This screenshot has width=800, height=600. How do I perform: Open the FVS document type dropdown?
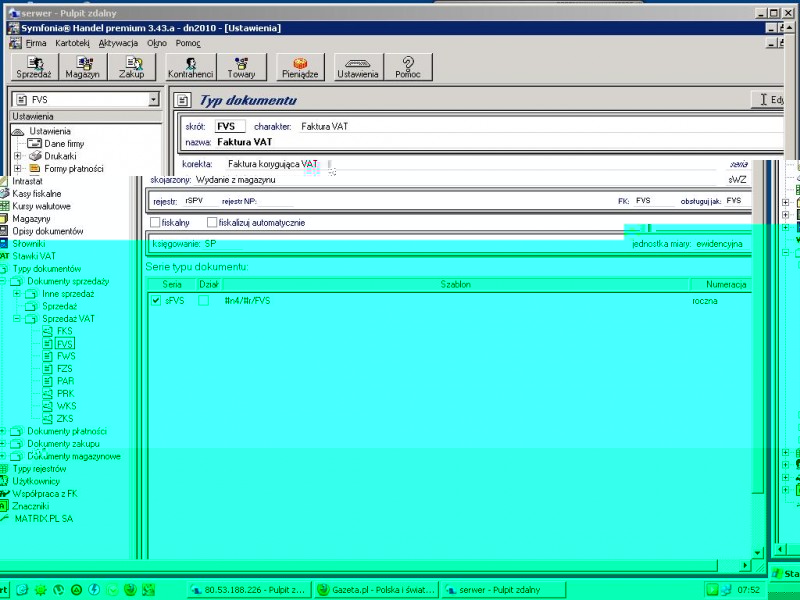[x=154, y=99]
